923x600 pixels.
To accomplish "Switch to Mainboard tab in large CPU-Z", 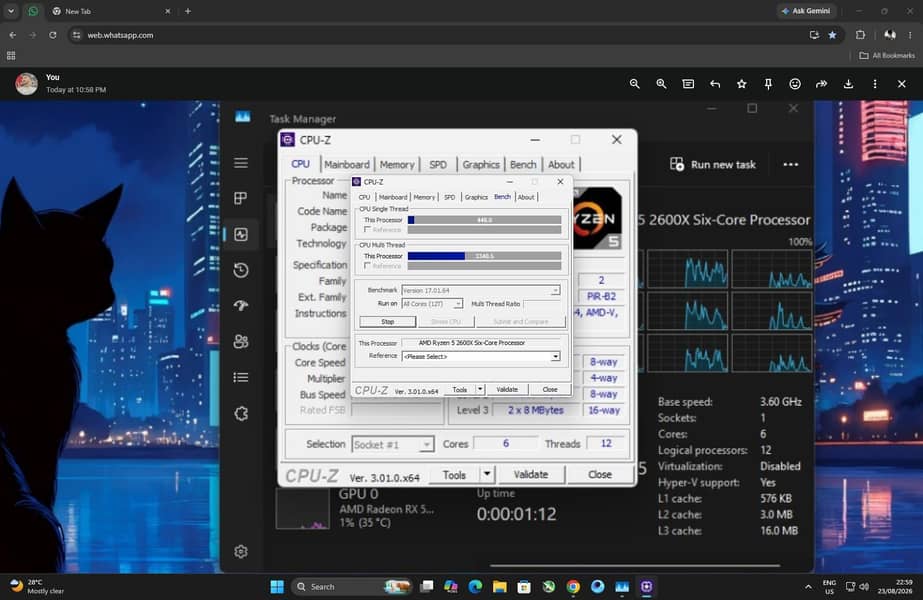I will 347,165.
